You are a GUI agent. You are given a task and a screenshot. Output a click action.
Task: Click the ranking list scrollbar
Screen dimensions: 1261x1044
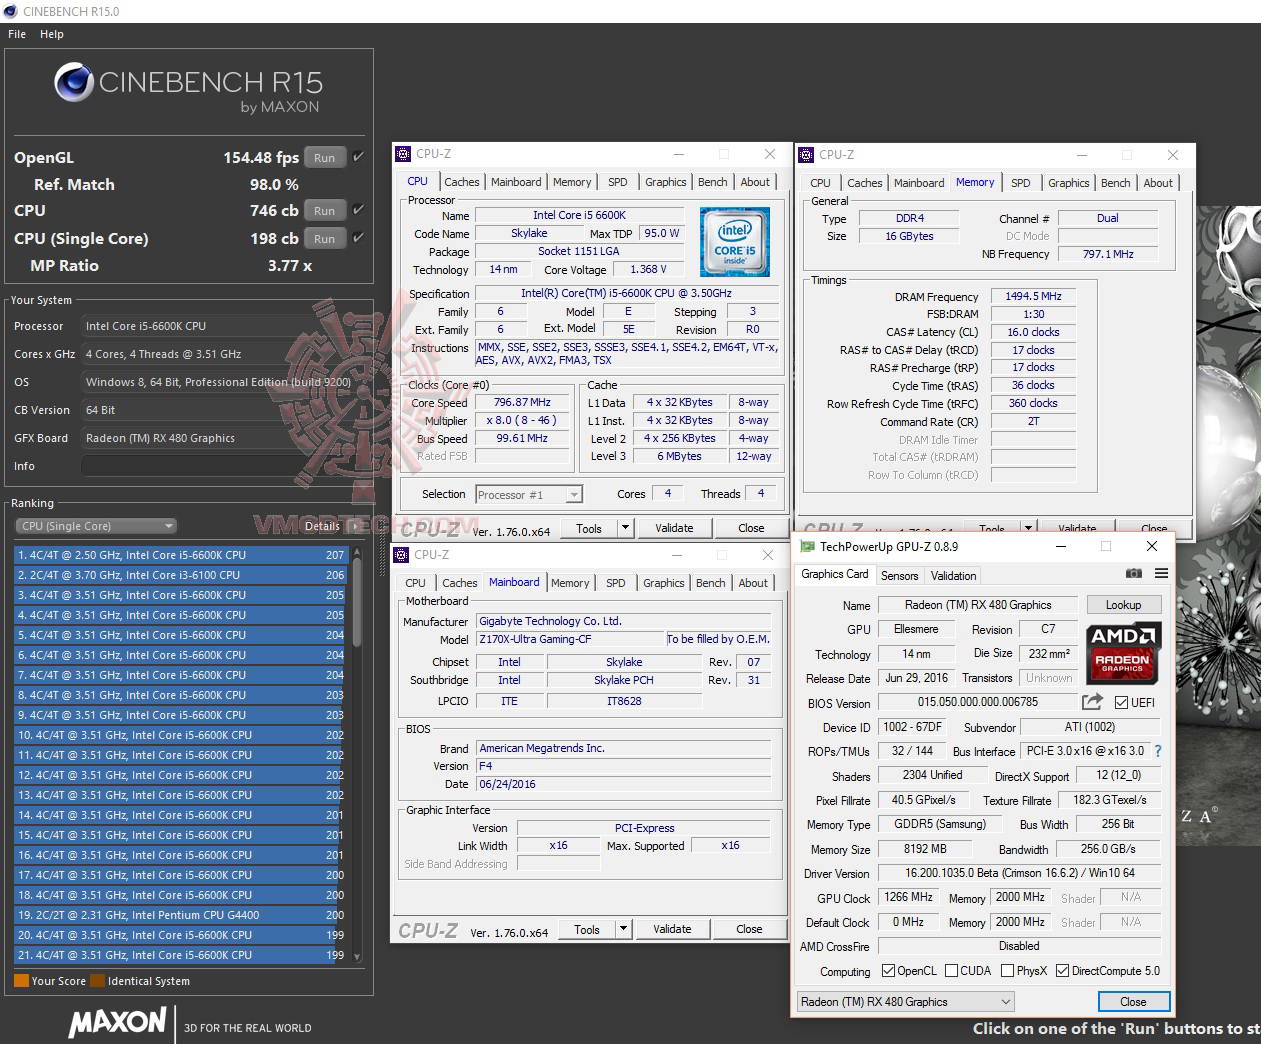tap(357, 754)
